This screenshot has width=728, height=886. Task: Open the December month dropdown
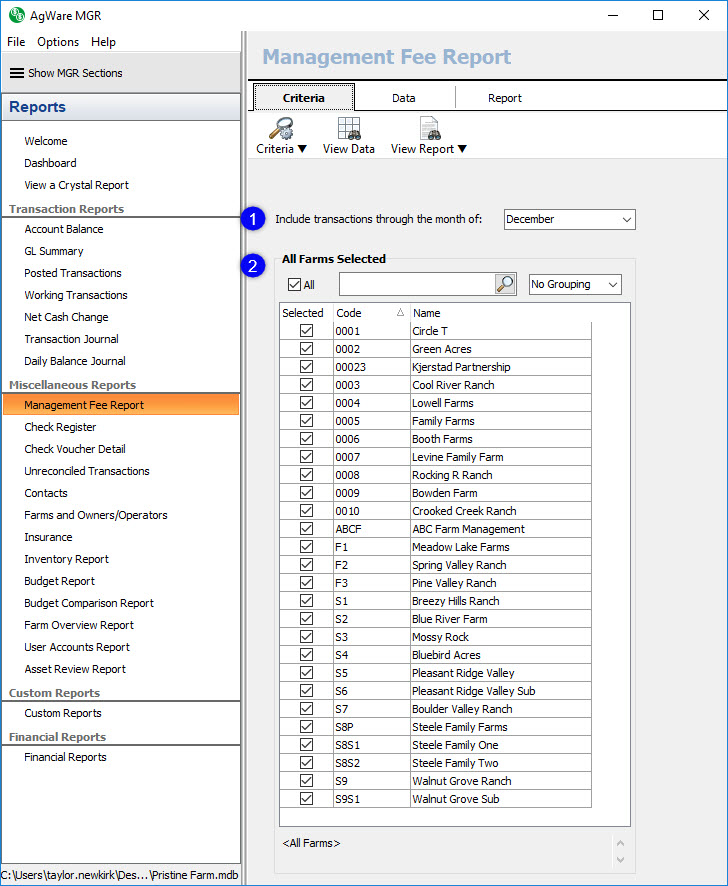(x=569, y=219)
